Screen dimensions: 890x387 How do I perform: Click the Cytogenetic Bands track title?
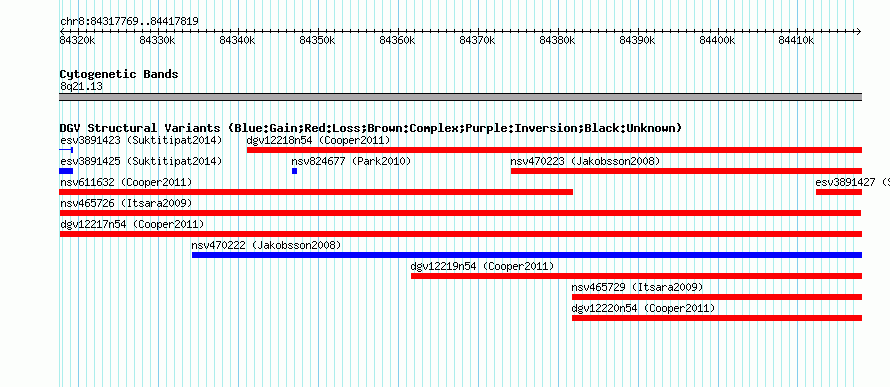pos(119,74)
